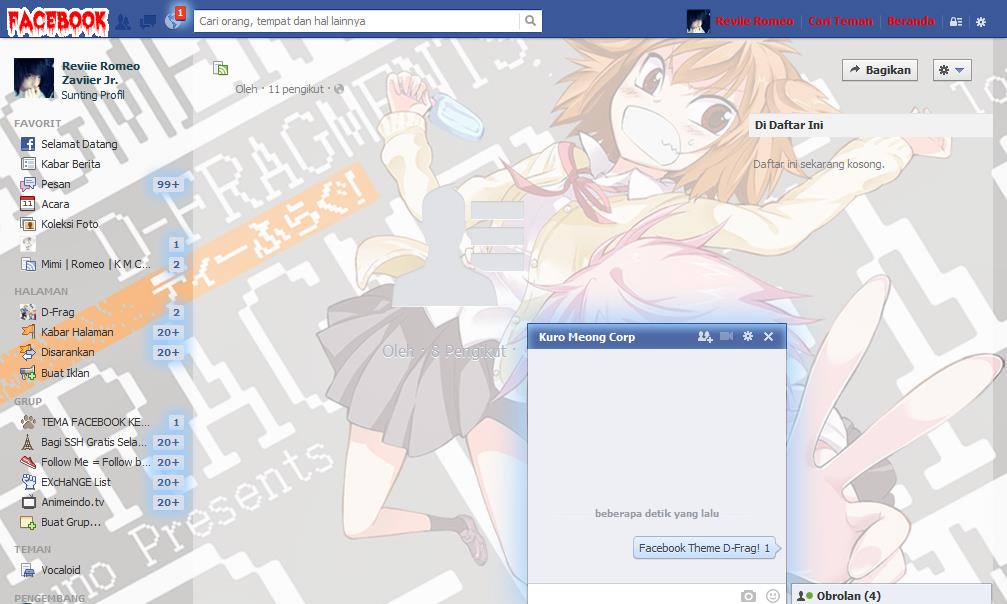Open emoticon smiley picker in chat
Viewport: 1007px width, 604px height.
point(773,596)
